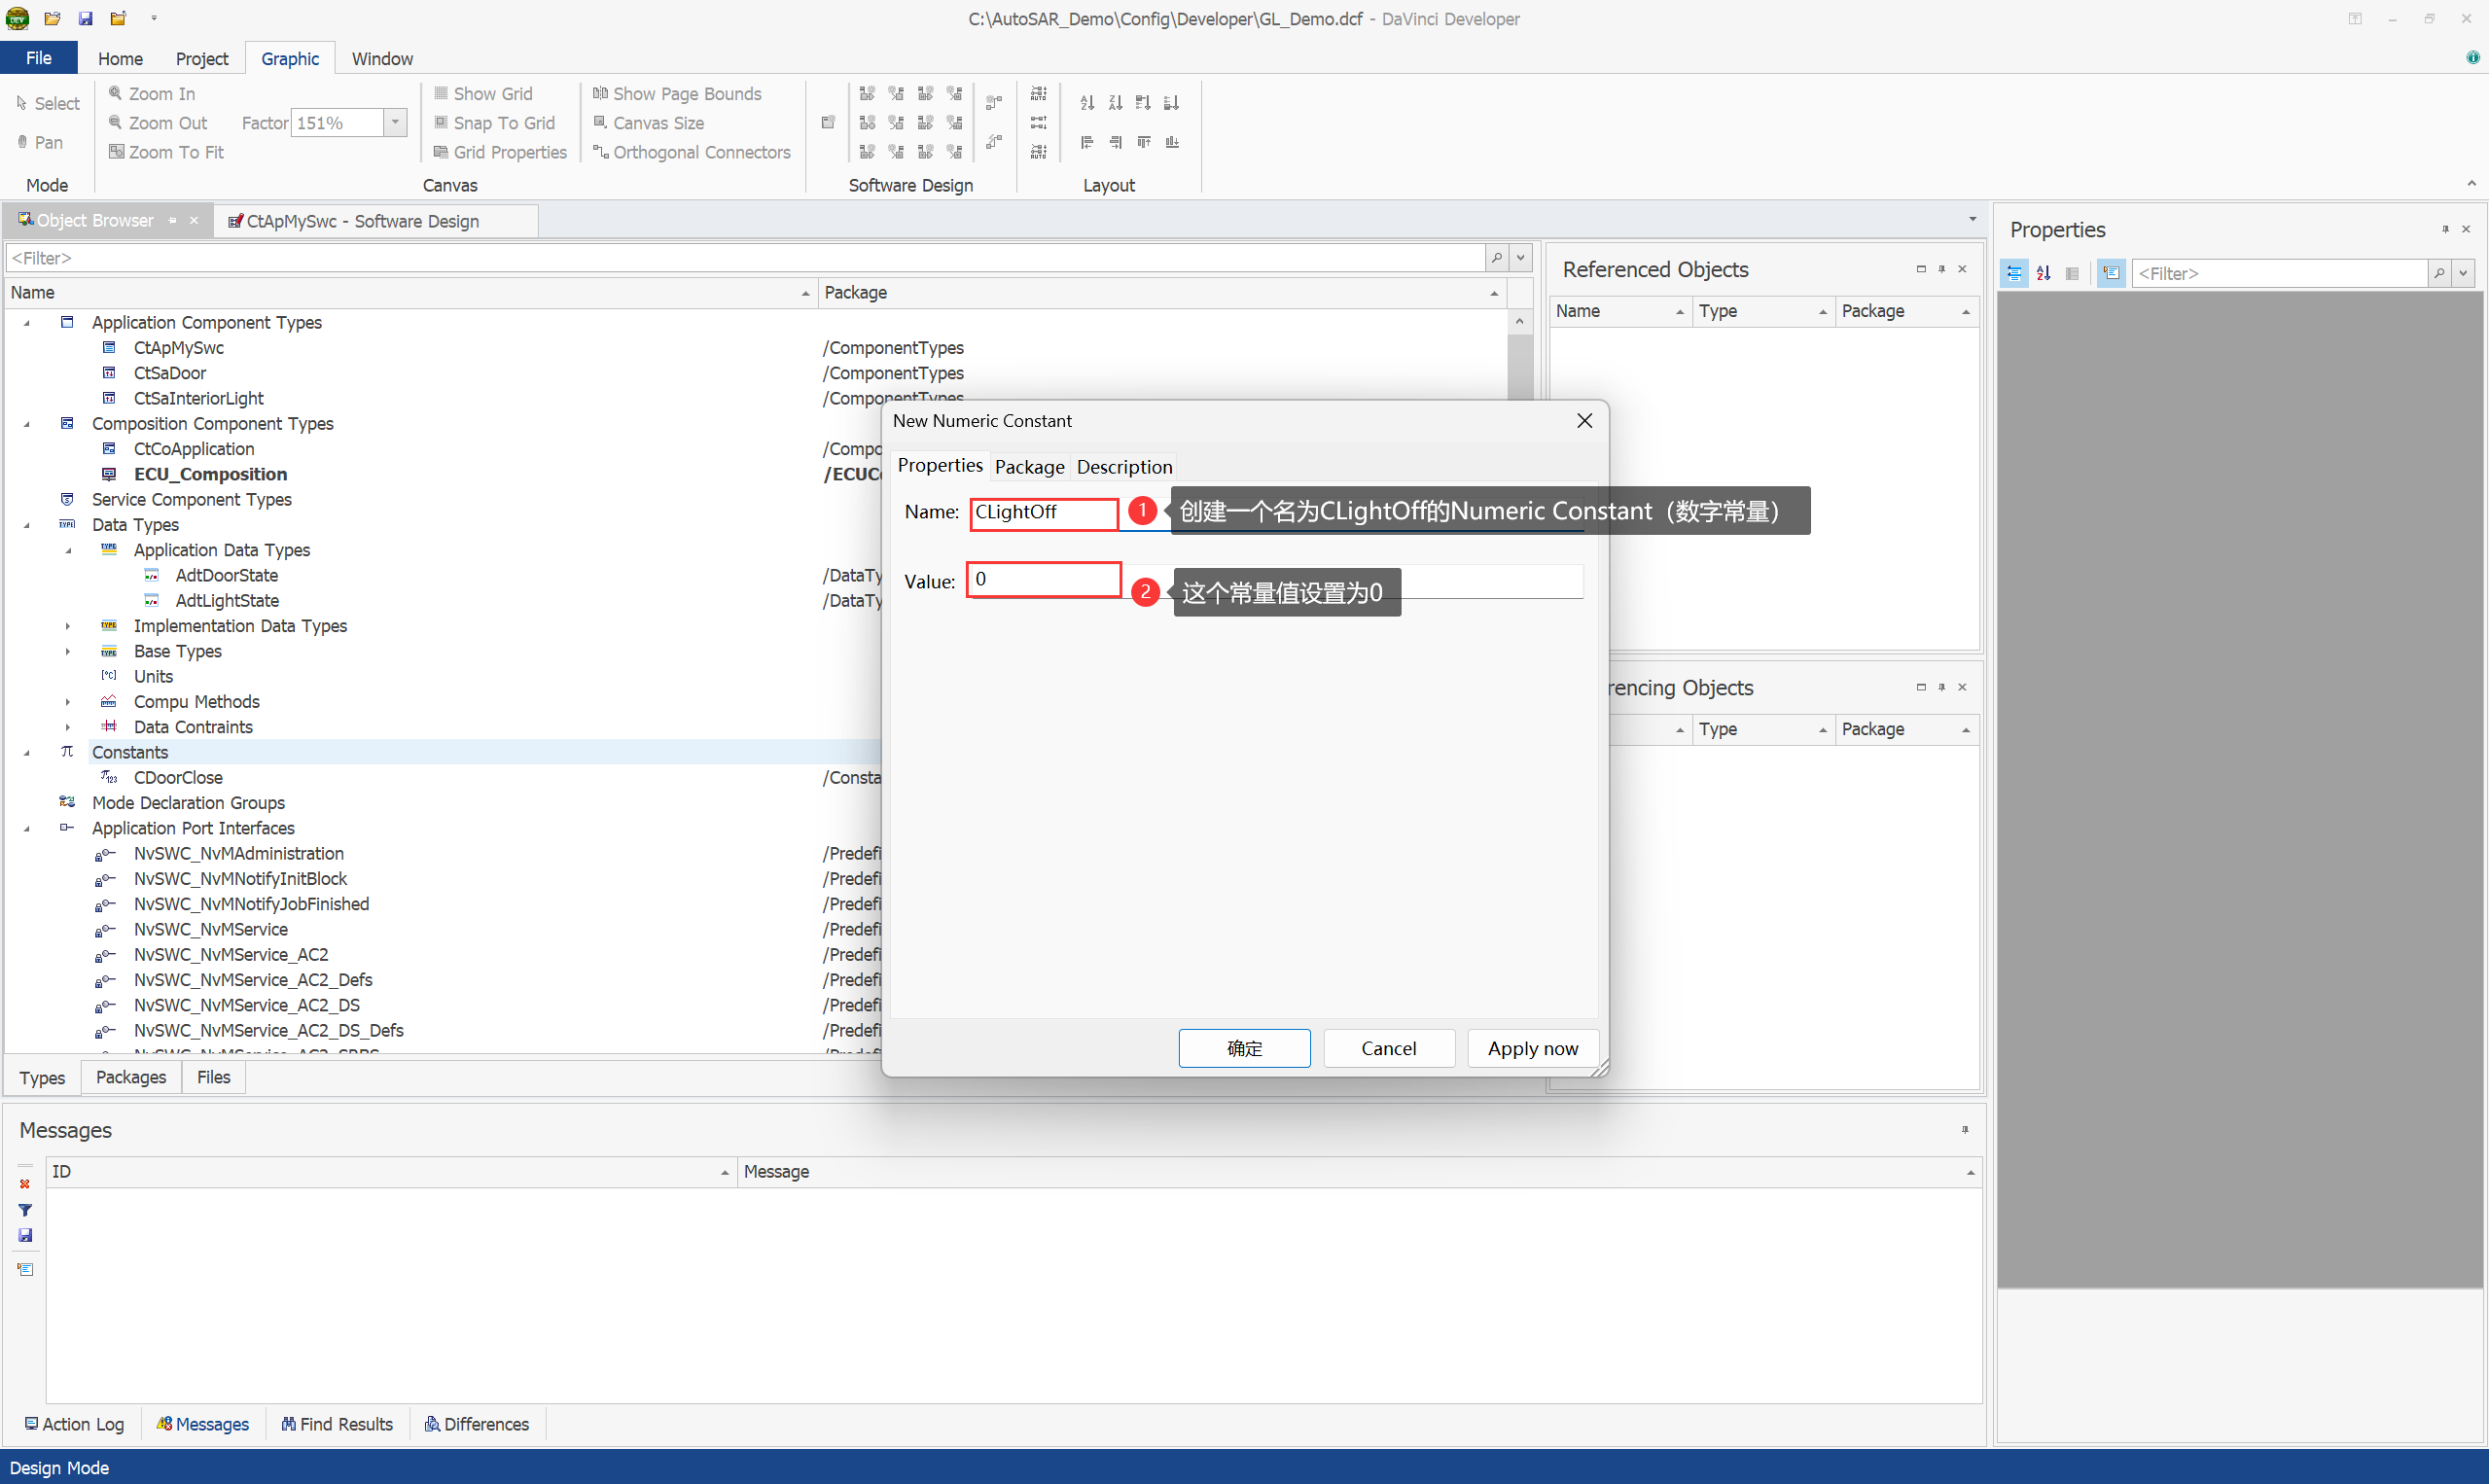Screen dimensions: 2489x1484
Task: Click the Apply now button
Action: click(x=1532, y=1048)
